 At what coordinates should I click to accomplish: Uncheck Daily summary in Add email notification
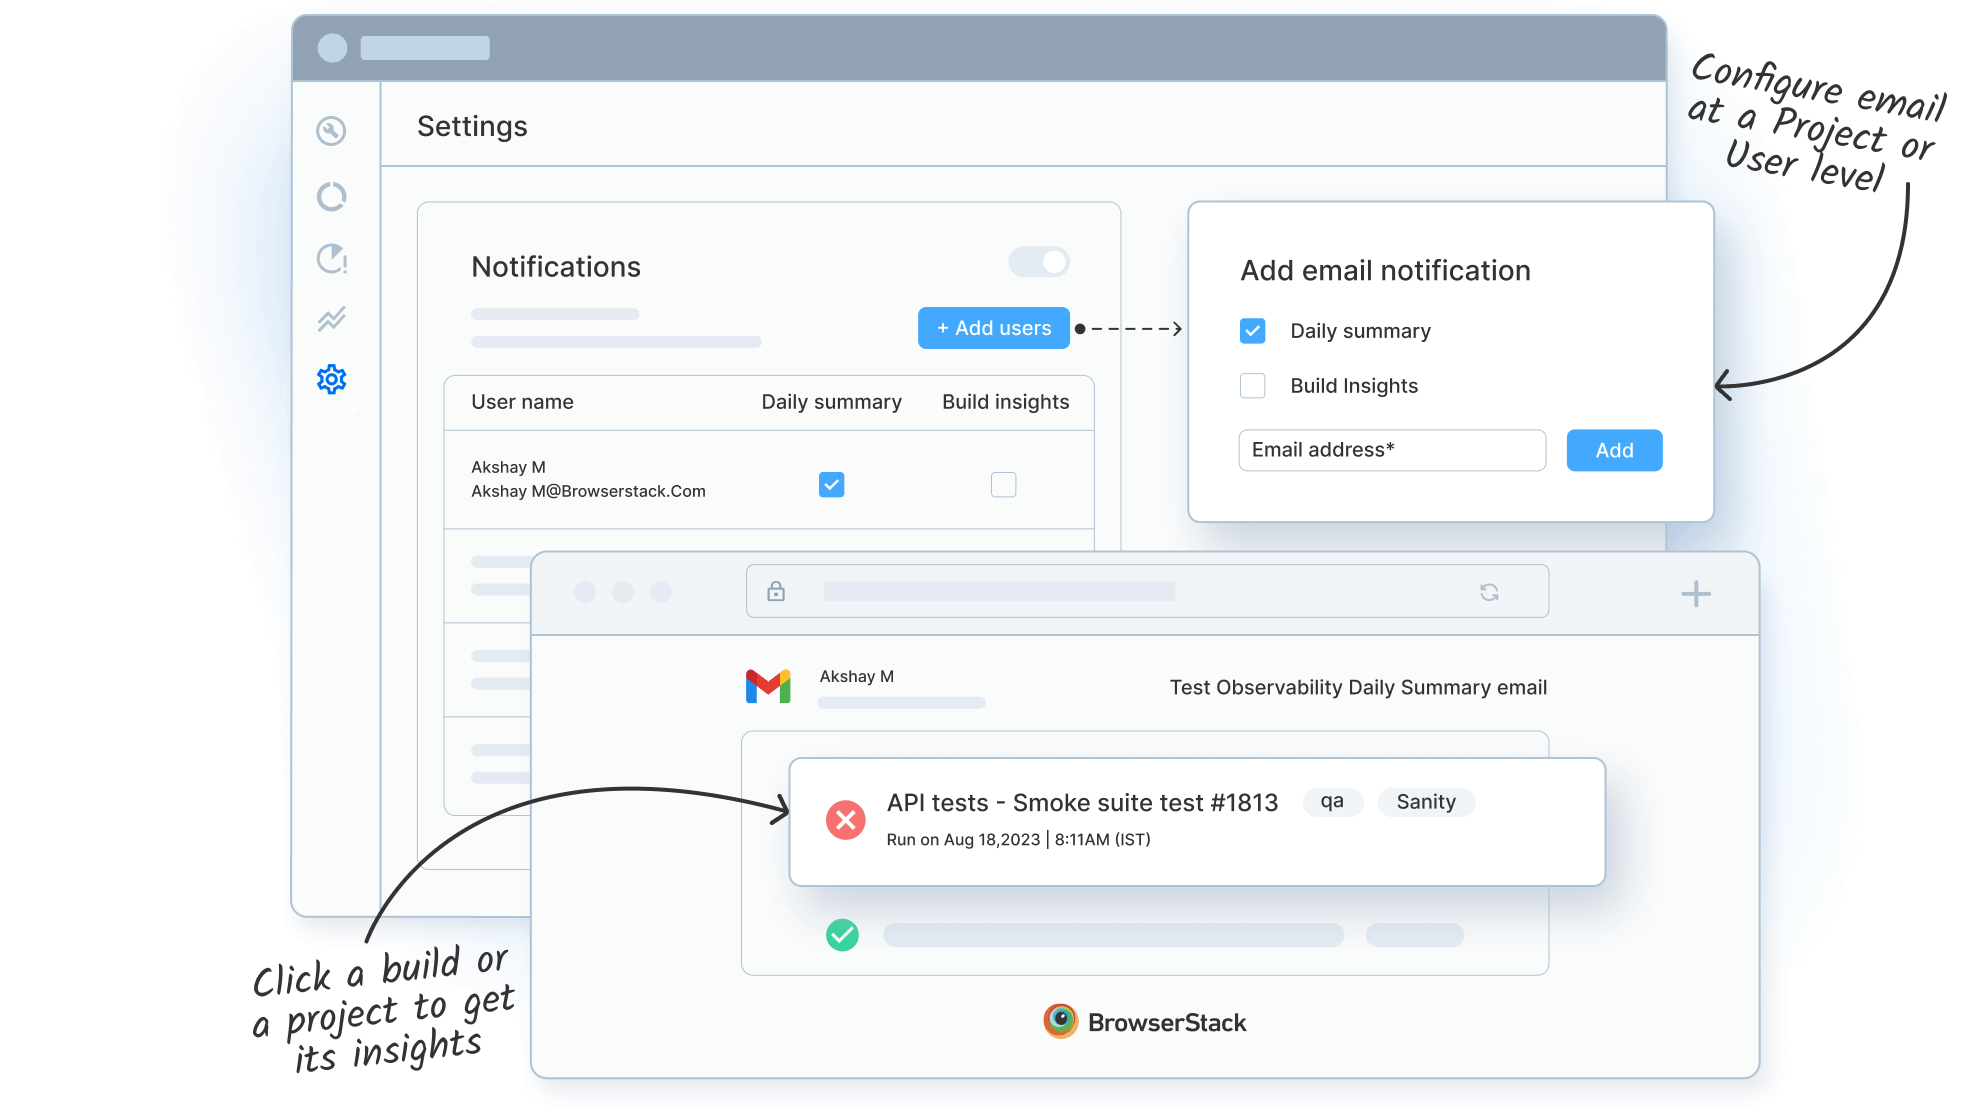tap(1252, 331)
